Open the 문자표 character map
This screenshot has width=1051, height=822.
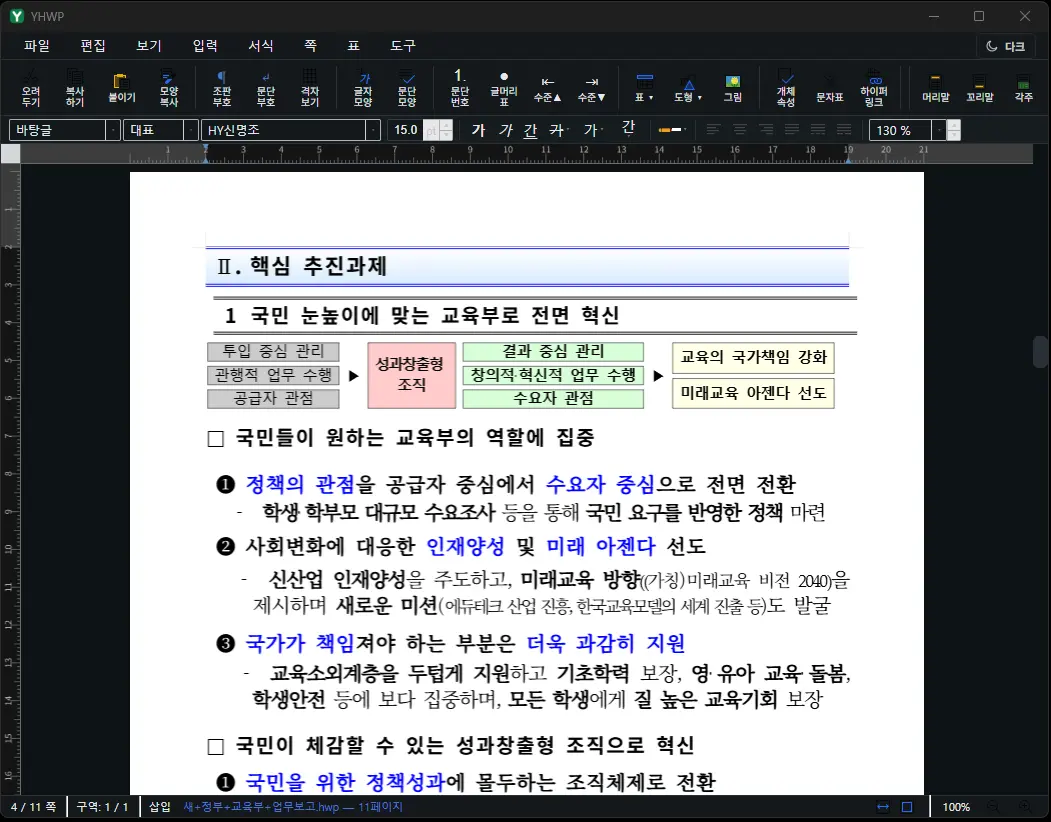tap(829, 89)
